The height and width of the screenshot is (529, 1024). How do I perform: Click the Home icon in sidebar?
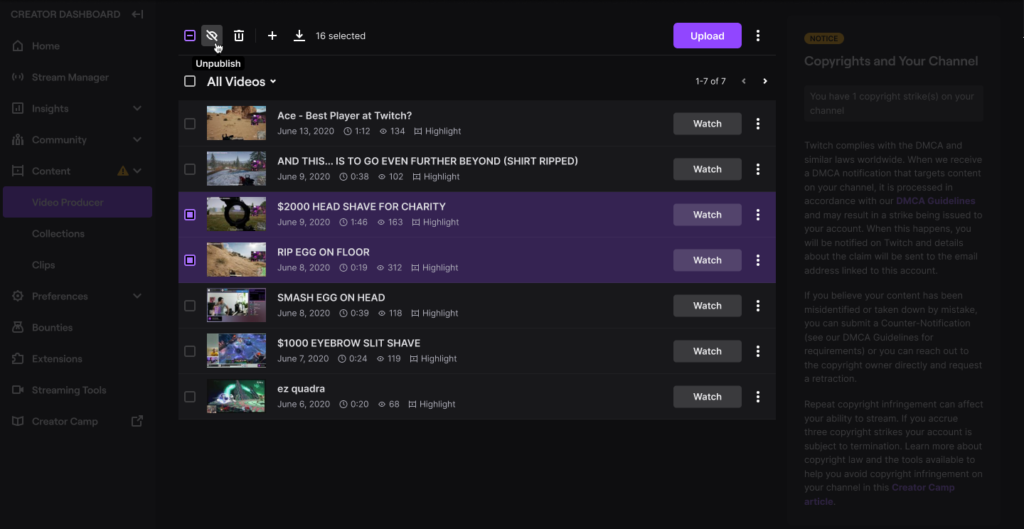click(x=18, y=46)
